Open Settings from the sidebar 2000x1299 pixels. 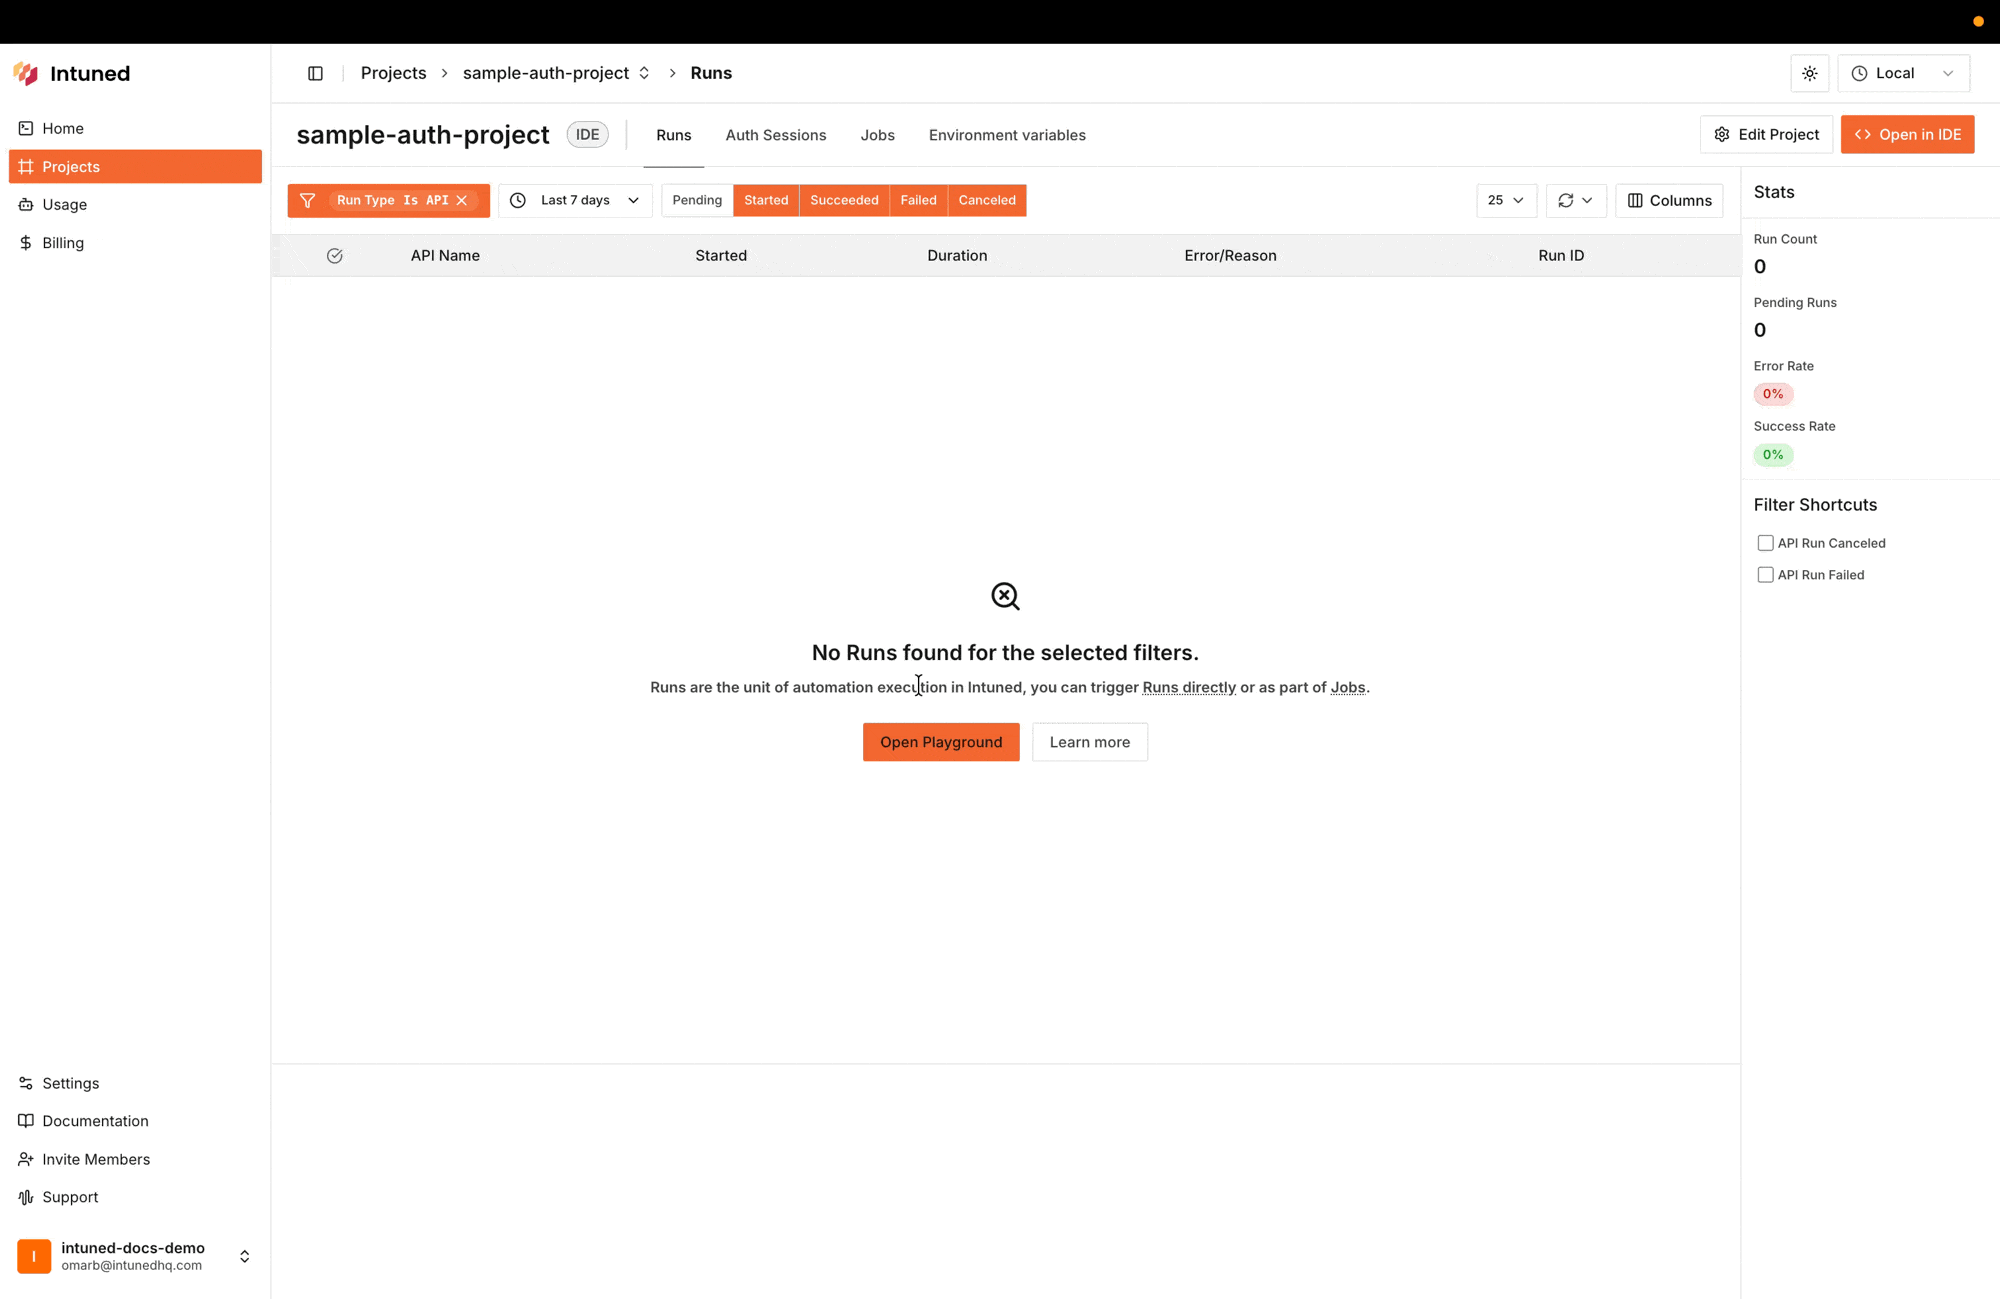[x=70, y=1083]
